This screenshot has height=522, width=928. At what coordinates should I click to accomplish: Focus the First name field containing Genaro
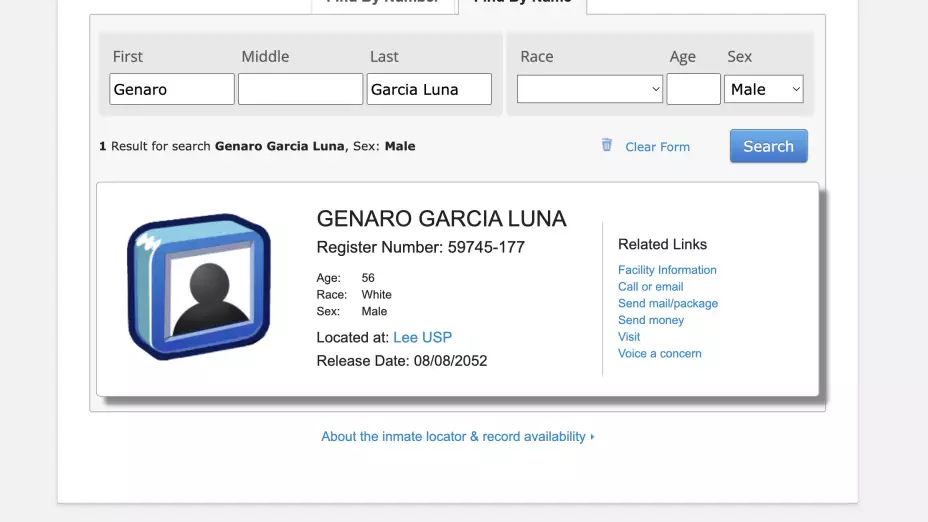(x=171, y=89)
